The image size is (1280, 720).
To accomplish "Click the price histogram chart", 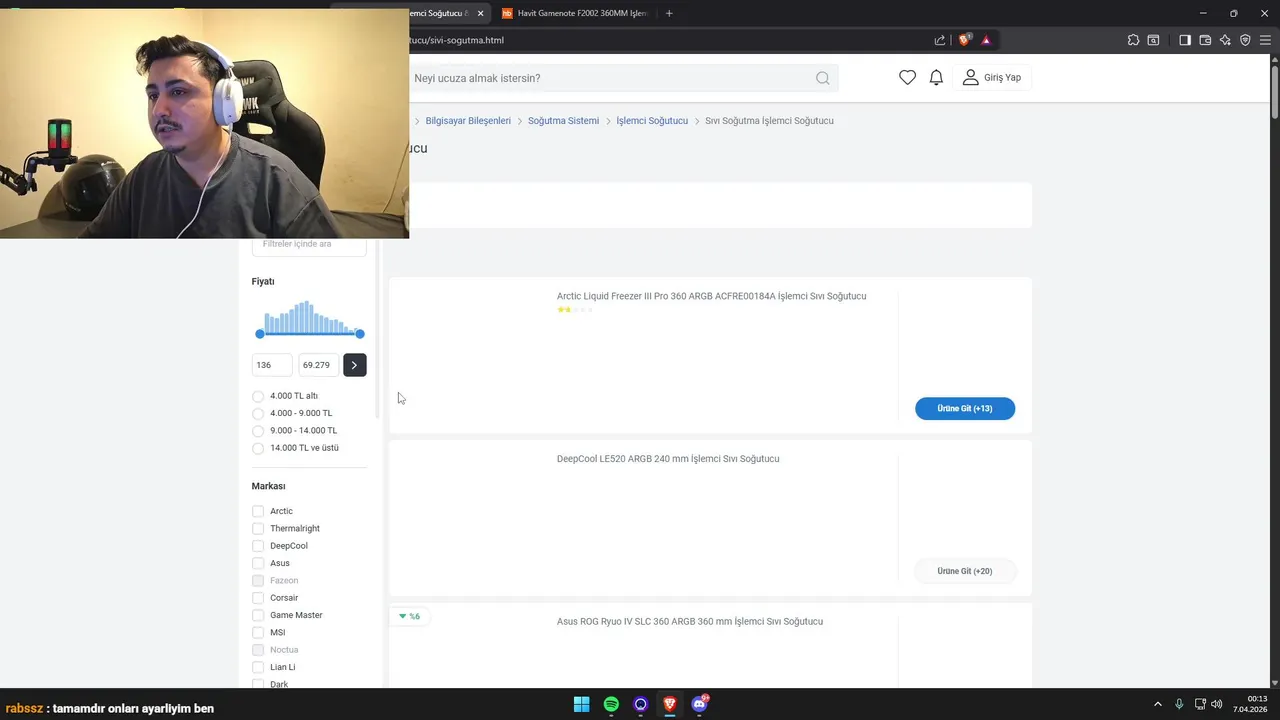I will 310,316.
